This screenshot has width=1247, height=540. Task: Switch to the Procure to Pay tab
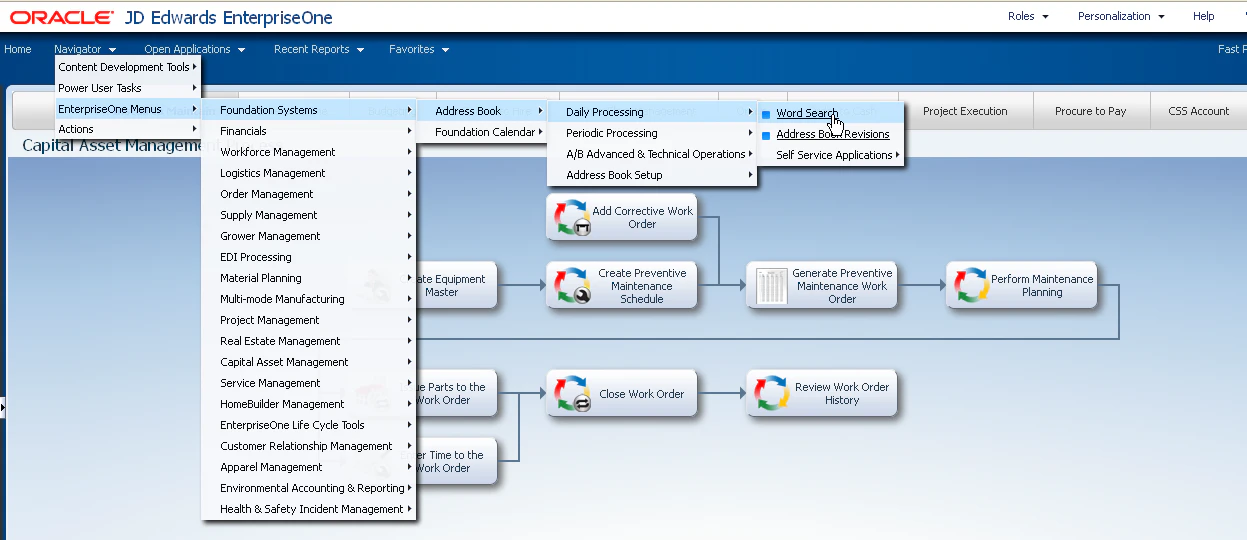click(x=1090, y=111)
